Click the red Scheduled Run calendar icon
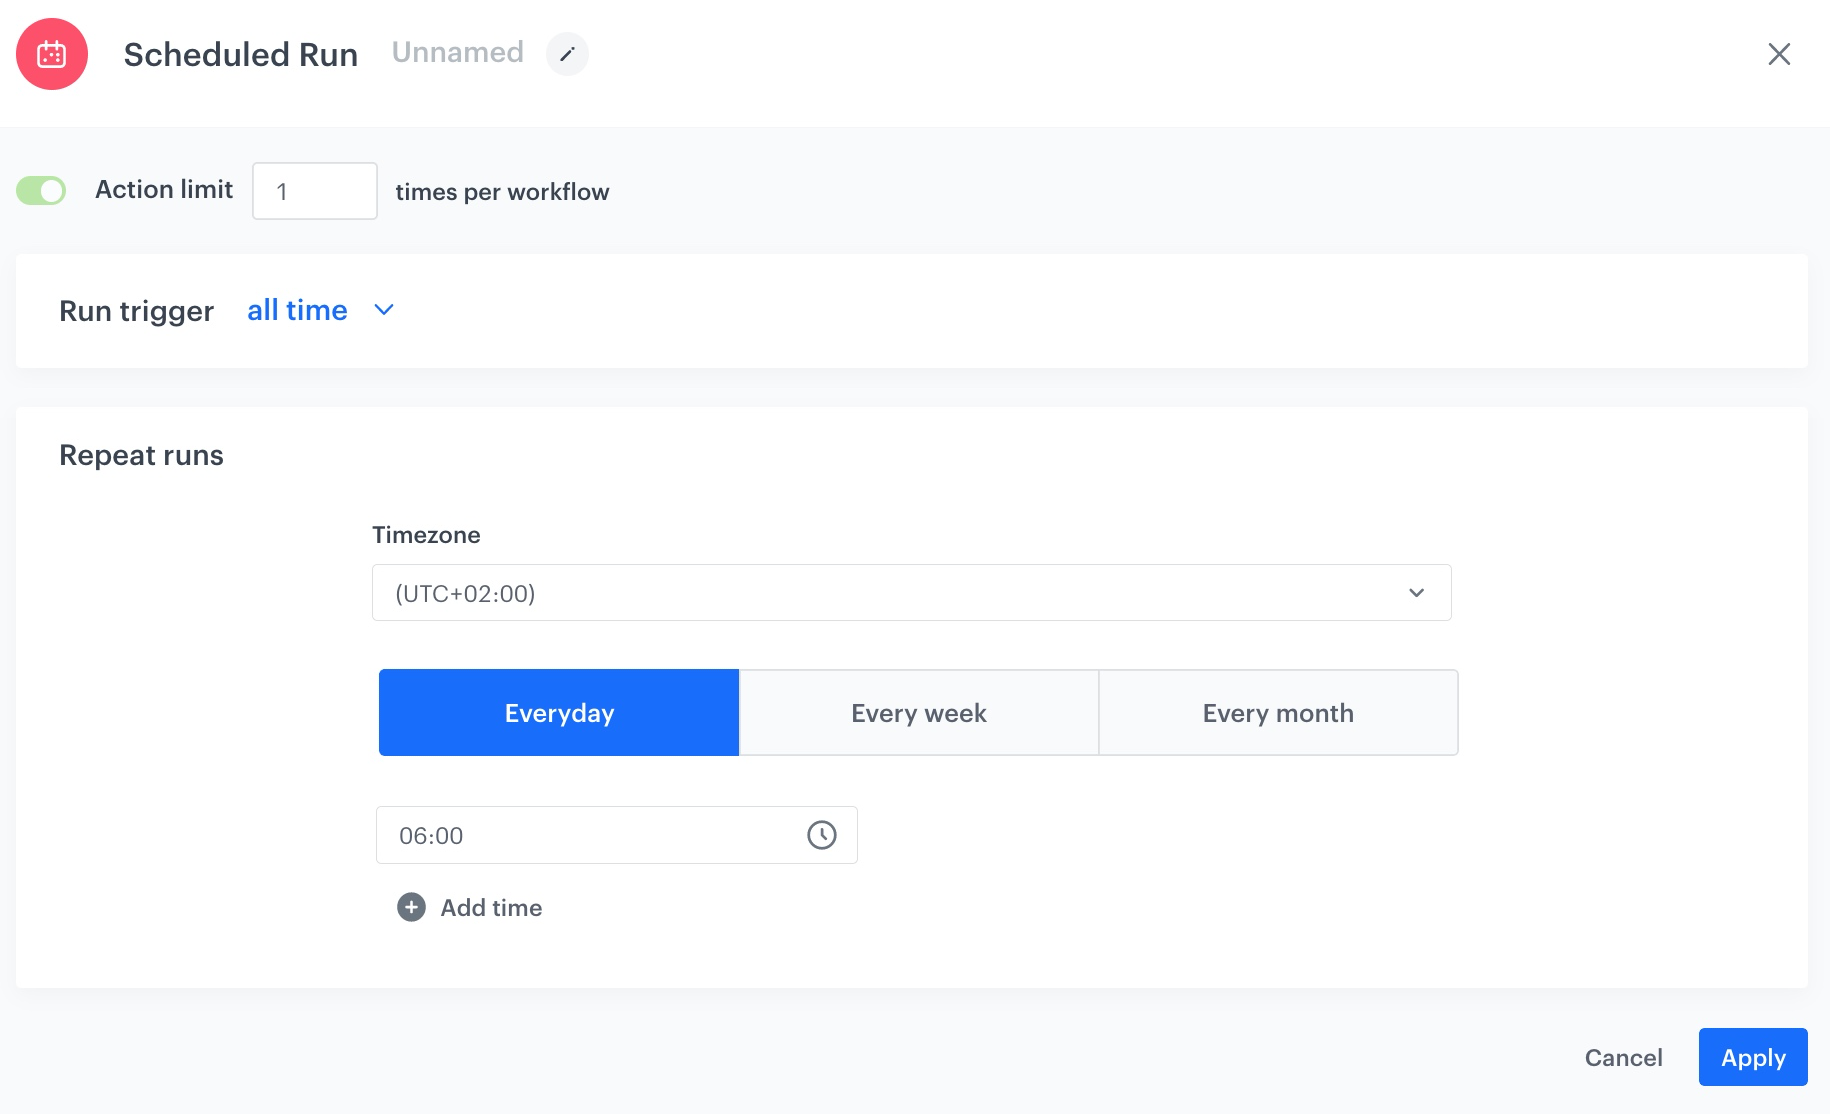 pos(52,54)
